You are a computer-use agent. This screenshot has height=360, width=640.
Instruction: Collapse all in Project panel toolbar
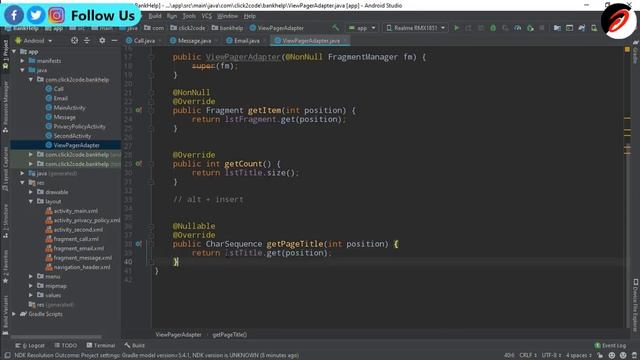(x=87, y=40)
